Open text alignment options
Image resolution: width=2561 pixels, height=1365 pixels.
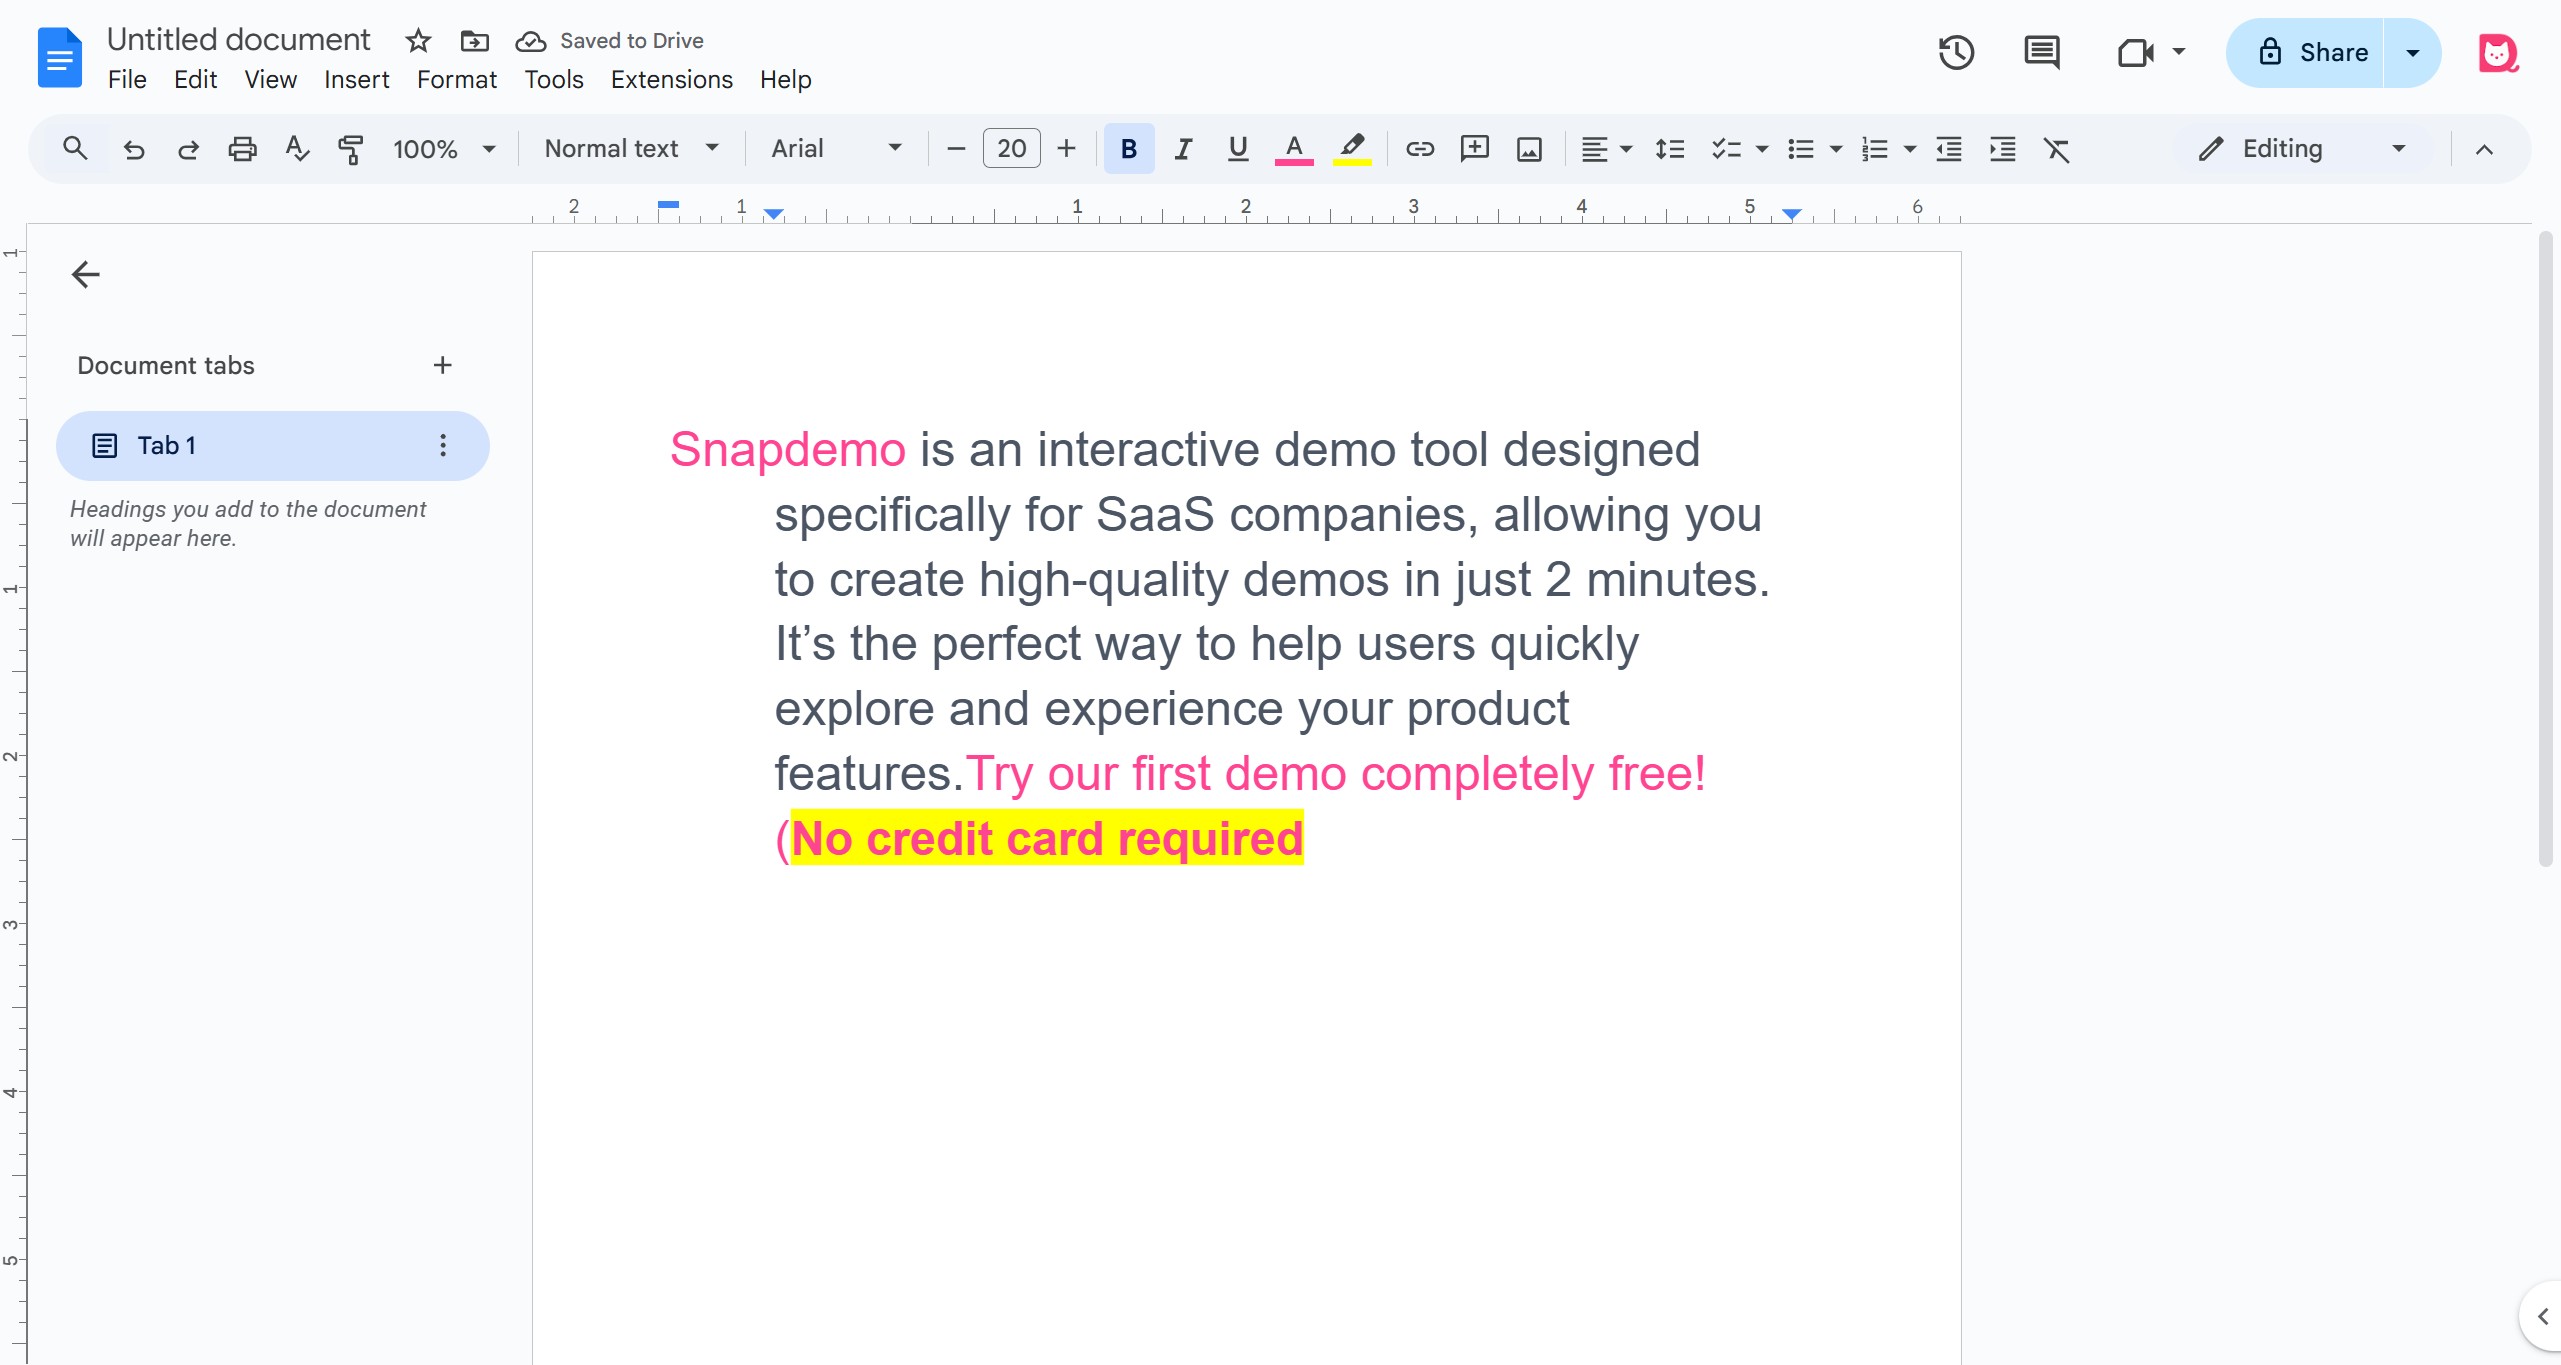coord(1606,149)
